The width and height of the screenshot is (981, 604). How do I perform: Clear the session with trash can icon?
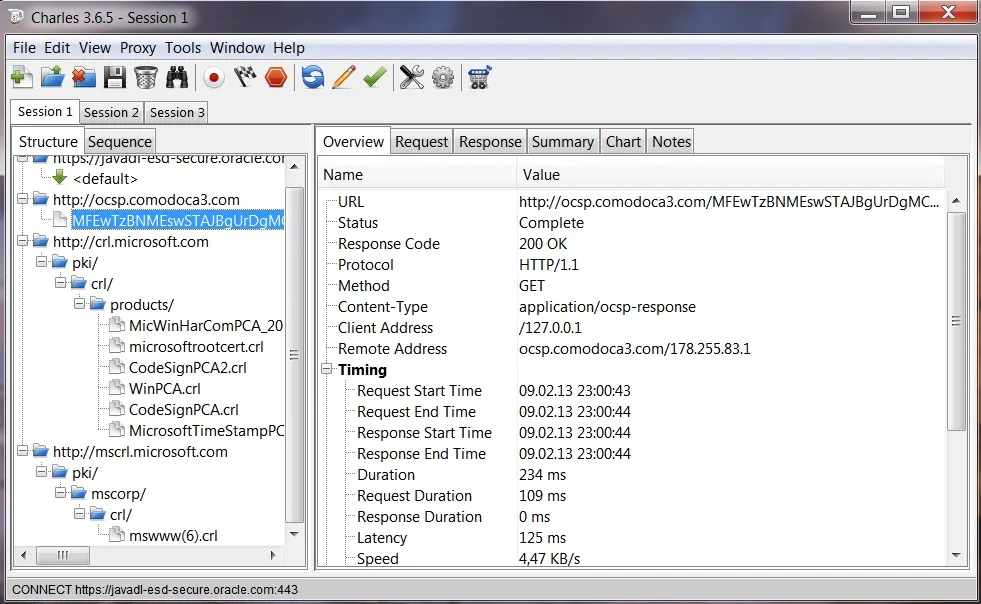(x=146, y=78)
